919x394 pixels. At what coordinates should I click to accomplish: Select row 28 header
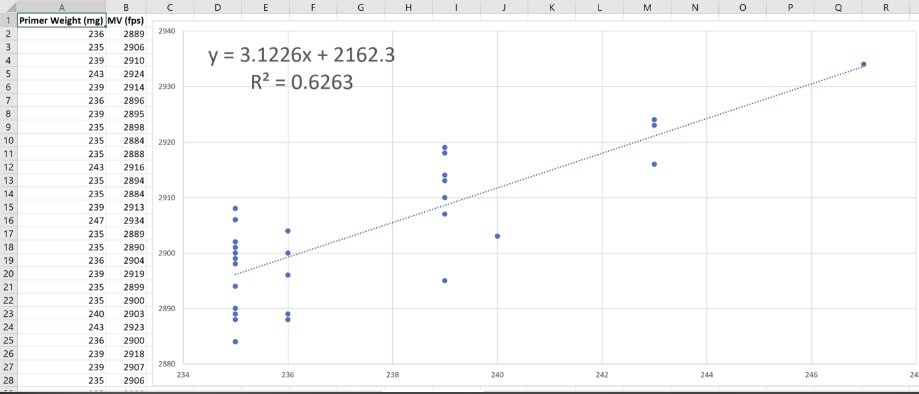(x=8, y=381)
